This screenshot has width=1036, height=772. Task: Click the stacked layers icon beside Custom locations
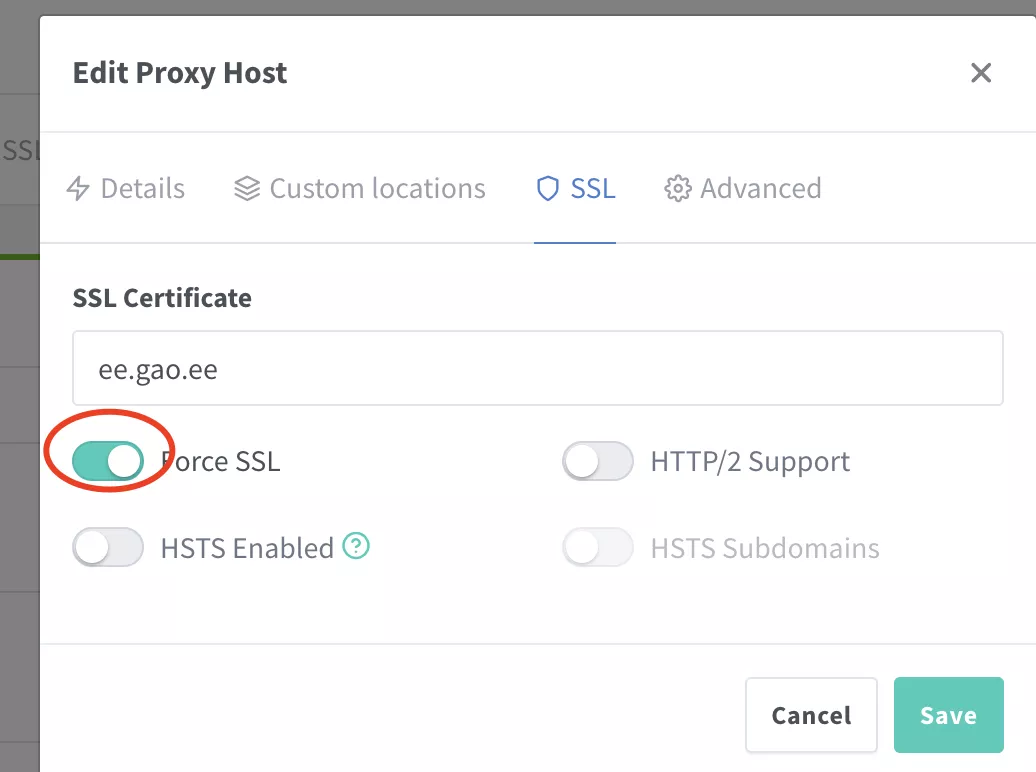247,189
